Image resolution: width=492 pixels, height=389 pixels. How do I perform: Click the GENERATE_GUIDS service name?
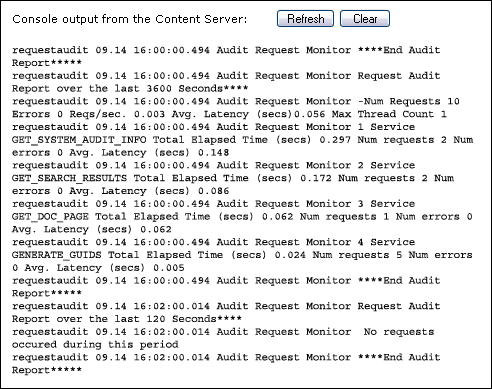pos(57,255)
